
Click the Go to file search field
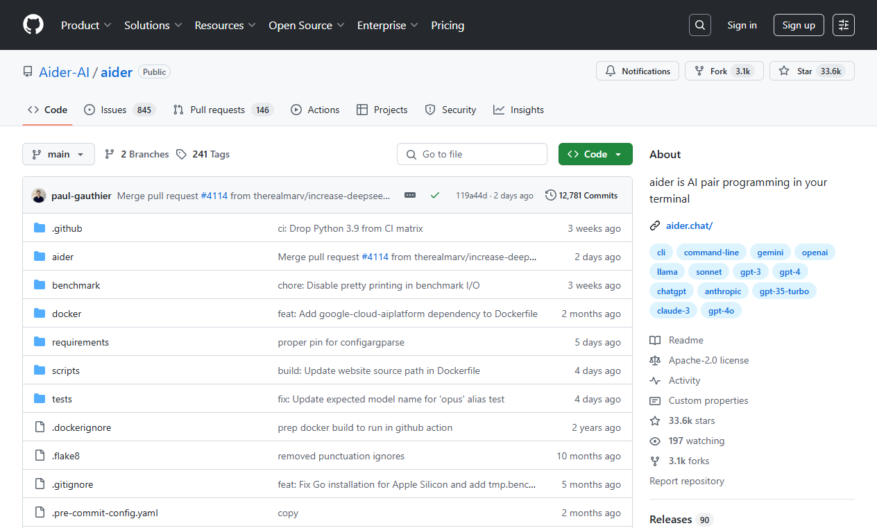click(472, 154)
